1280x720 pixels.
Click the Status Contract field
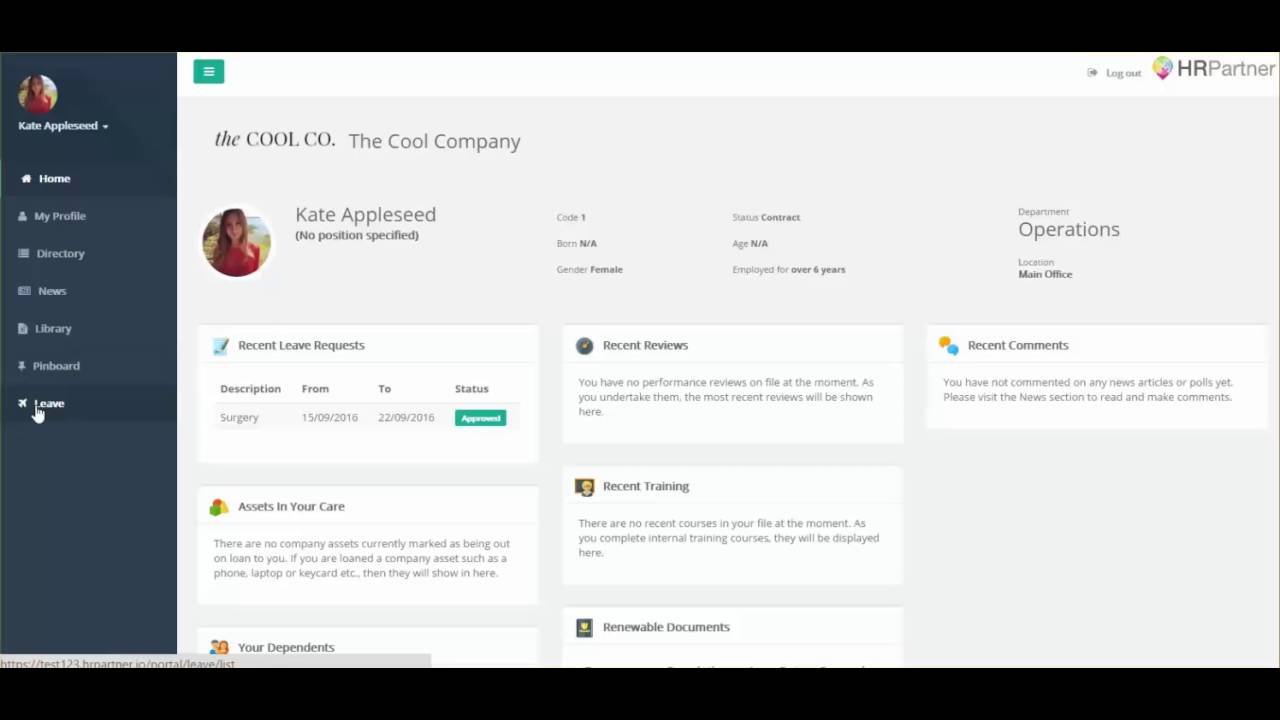tap(766, 217)
